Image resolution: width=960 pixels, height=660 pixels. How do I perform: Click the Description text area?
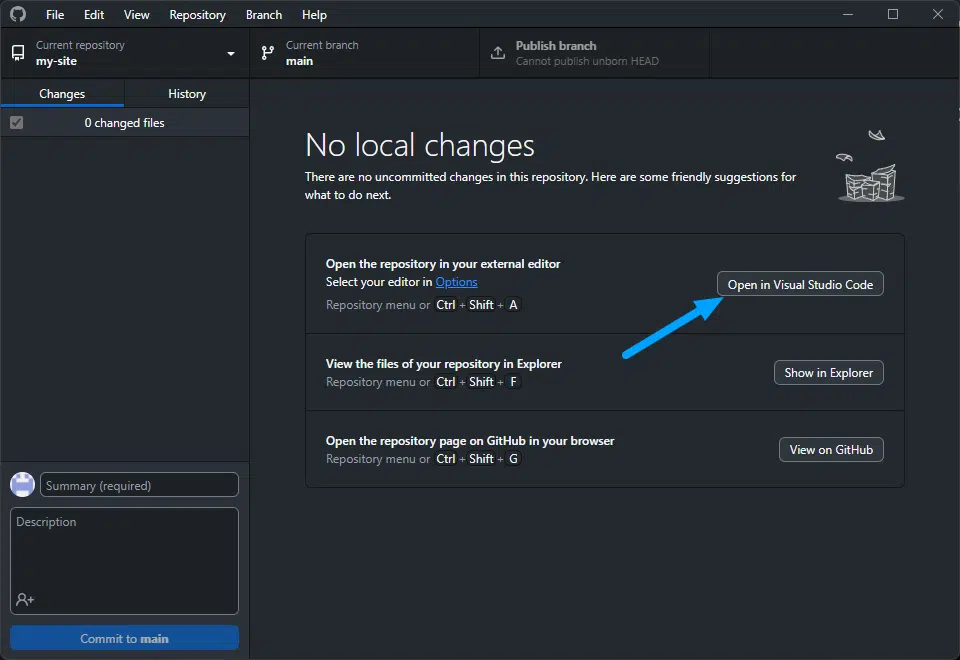[124, 560]
